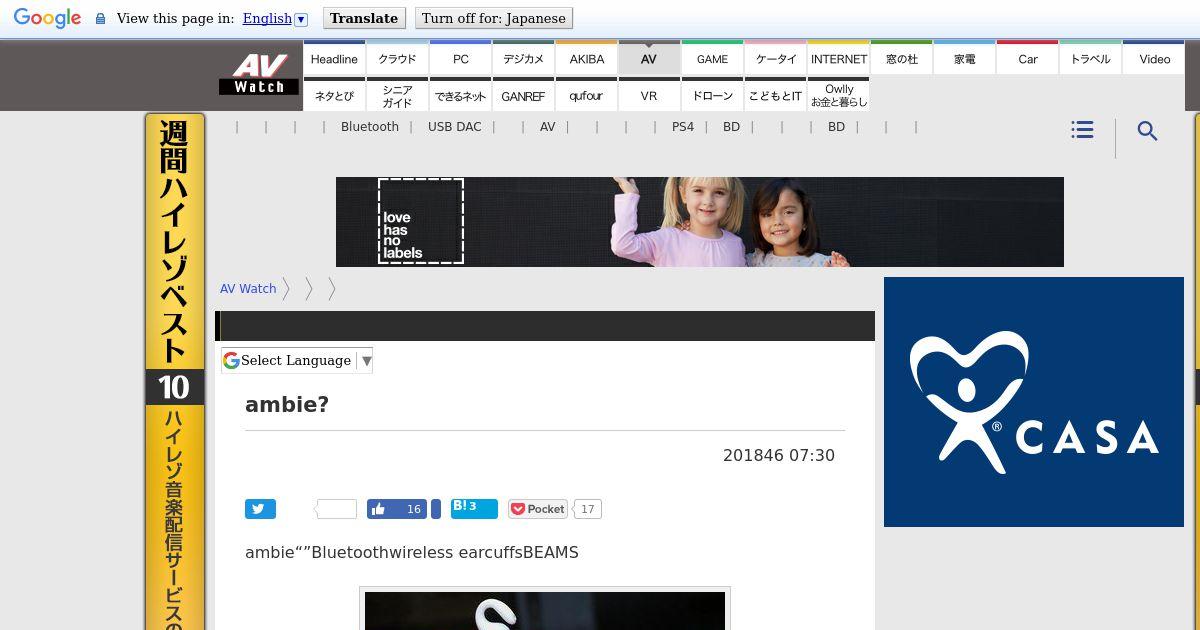This screenshot has width=1200, height=630.
Task: Click the article title ambie?
Action: [x=287, y=405]
